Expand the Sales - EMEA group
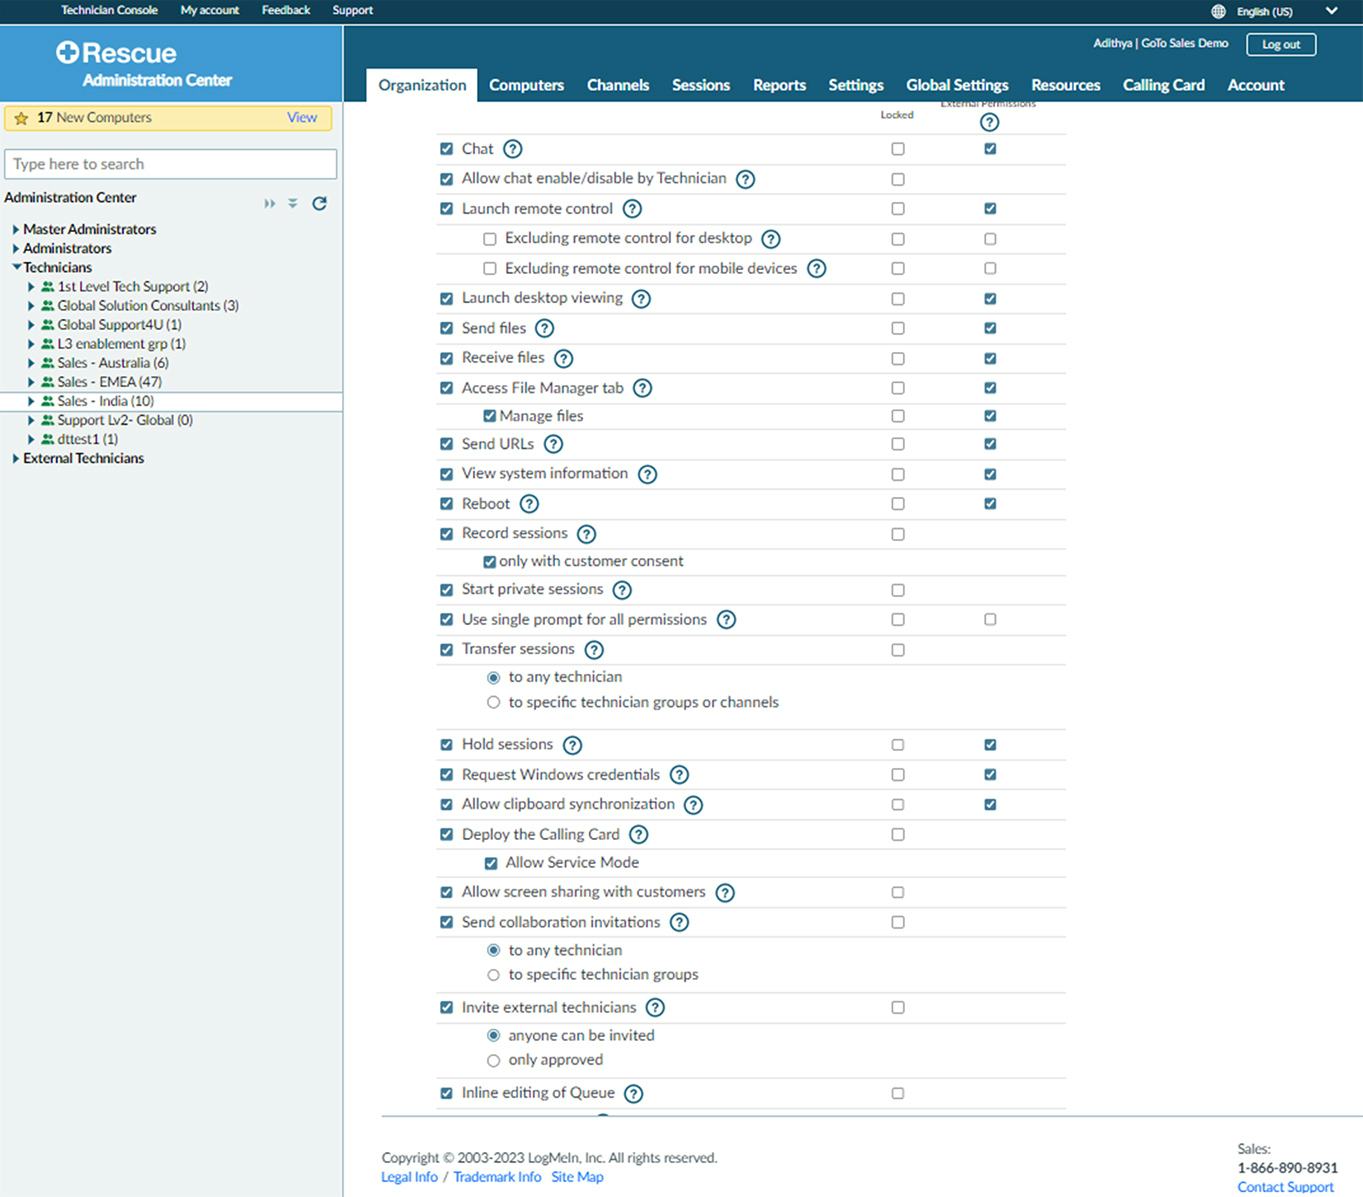The image size is (1363, 1197). coord(31,382)
